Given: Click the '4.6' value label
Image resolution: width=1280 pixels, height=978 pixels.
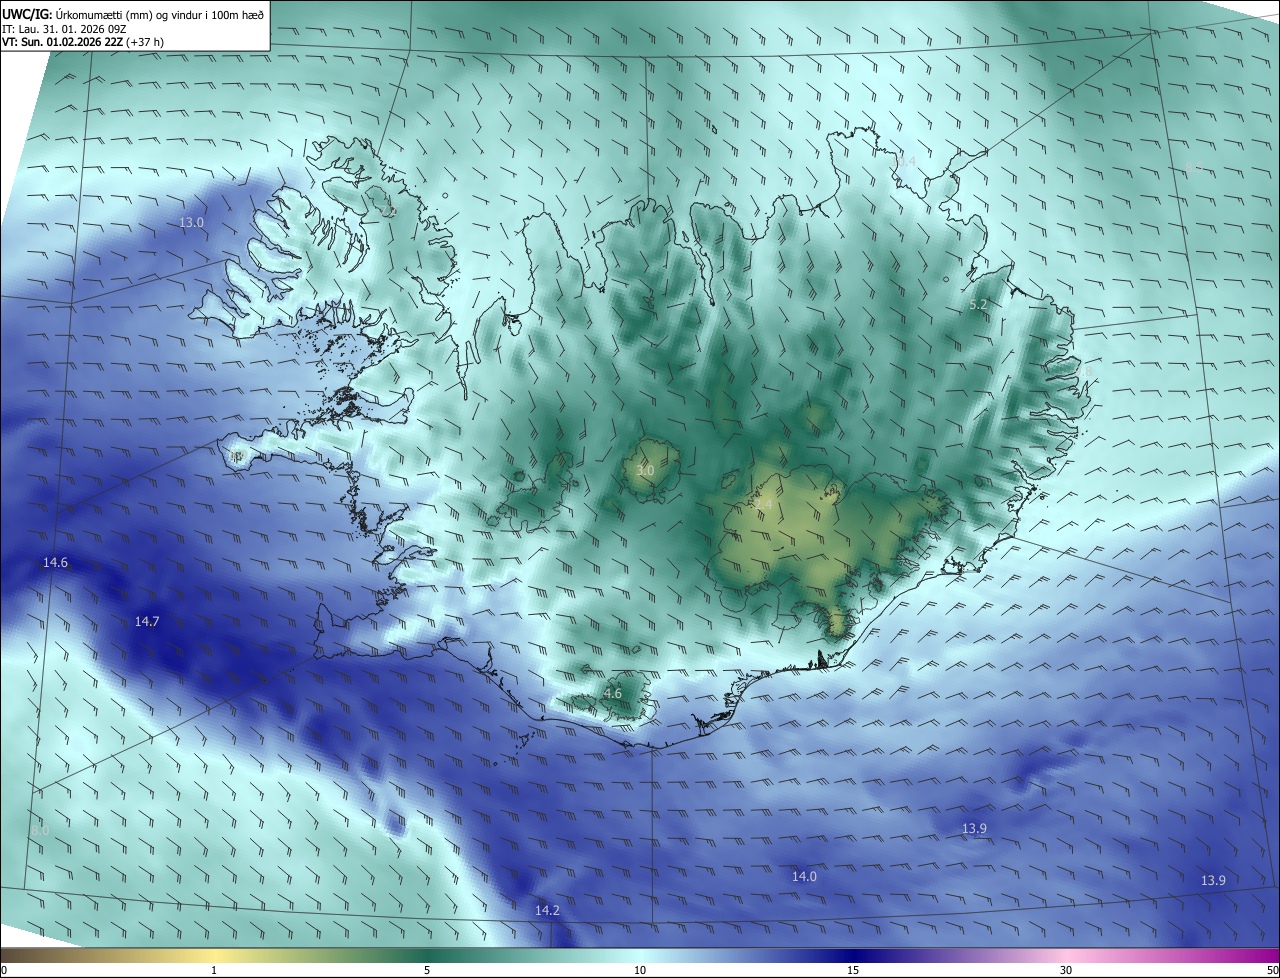Looking at the screenshot, I should [x=613, y=693].
